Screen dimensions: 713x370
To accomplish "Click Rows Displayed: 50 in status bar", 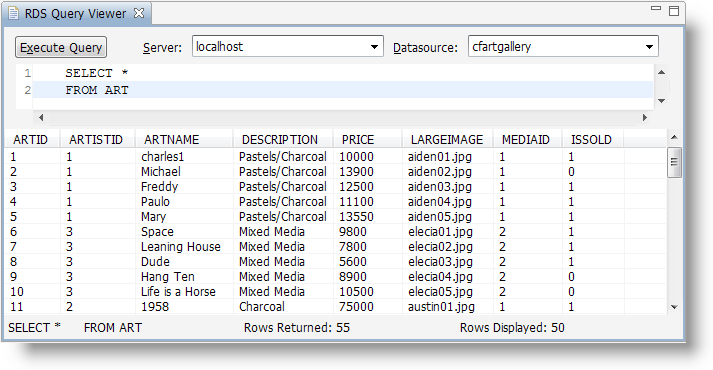I will (512, 328).
